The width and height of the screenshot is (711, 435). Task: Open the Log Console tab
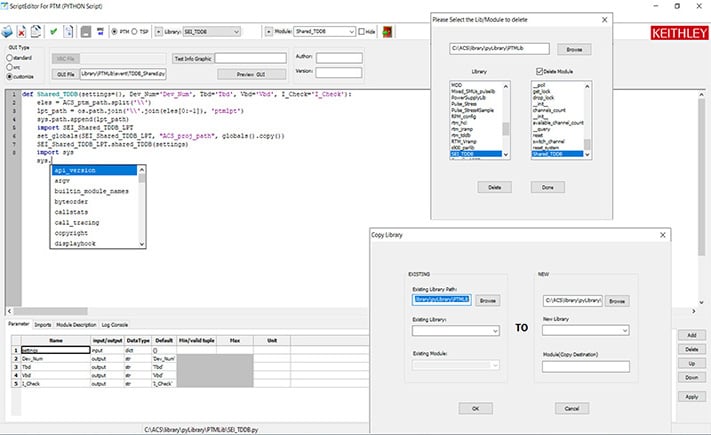(x=115, y=325)
